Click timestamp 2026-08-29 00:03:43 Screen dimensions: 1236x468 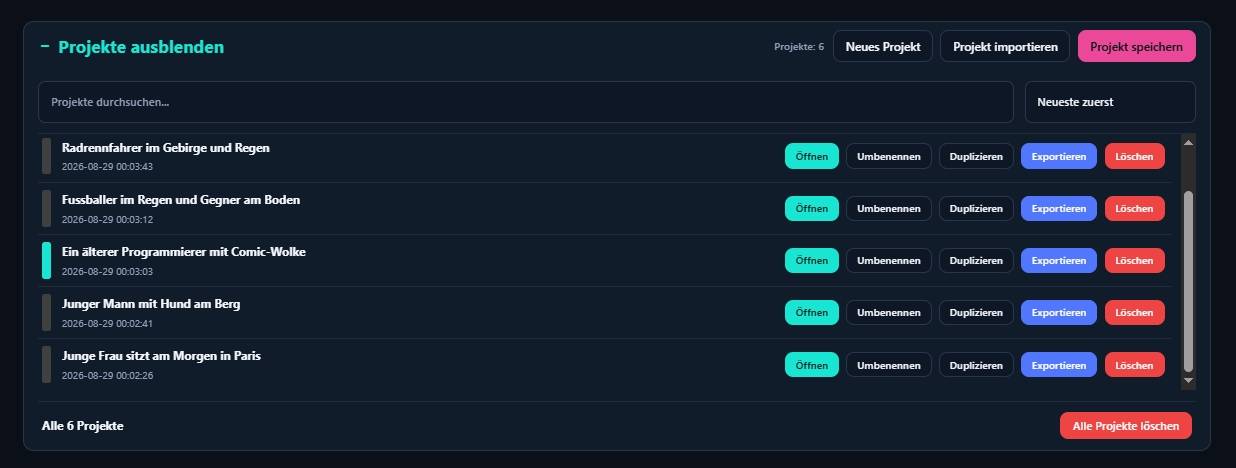pos(107,166)
